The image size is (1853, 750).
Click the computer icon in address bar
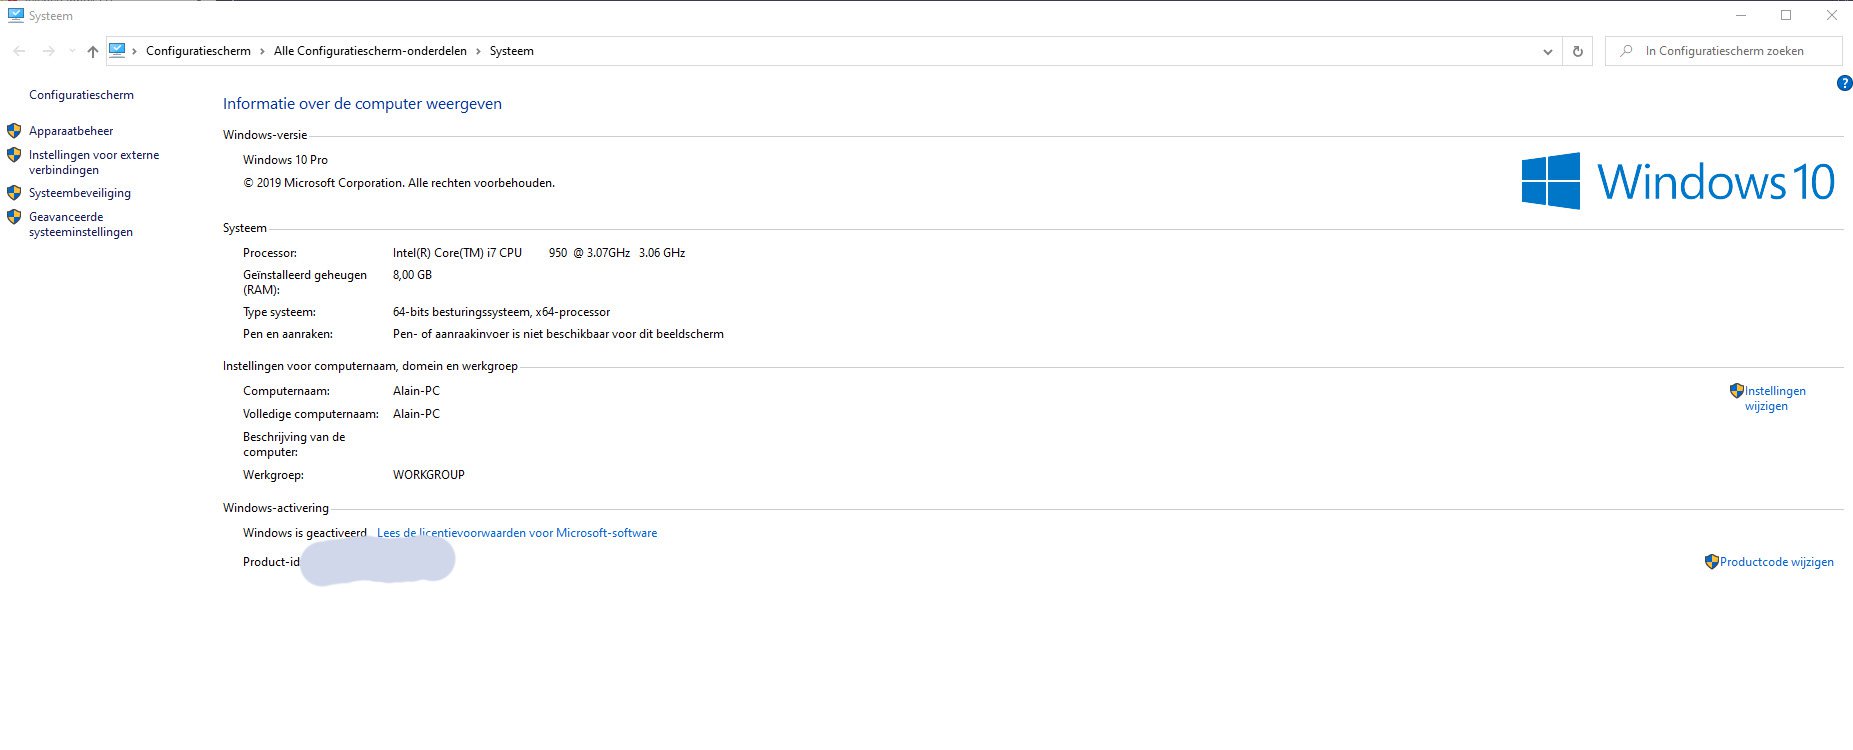click(x=117, y=50)
